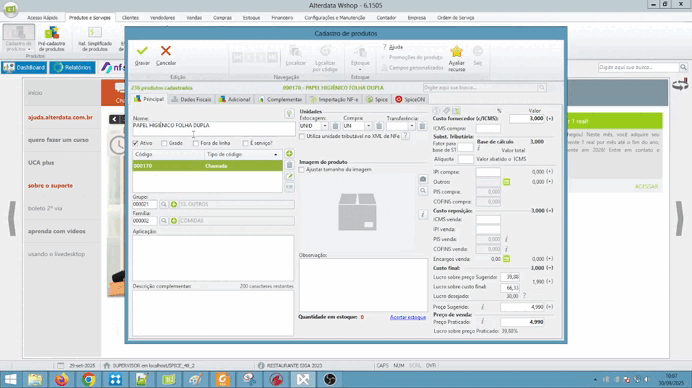Click the Observação text area
This screenshot has width=692, height=388.
363,285
